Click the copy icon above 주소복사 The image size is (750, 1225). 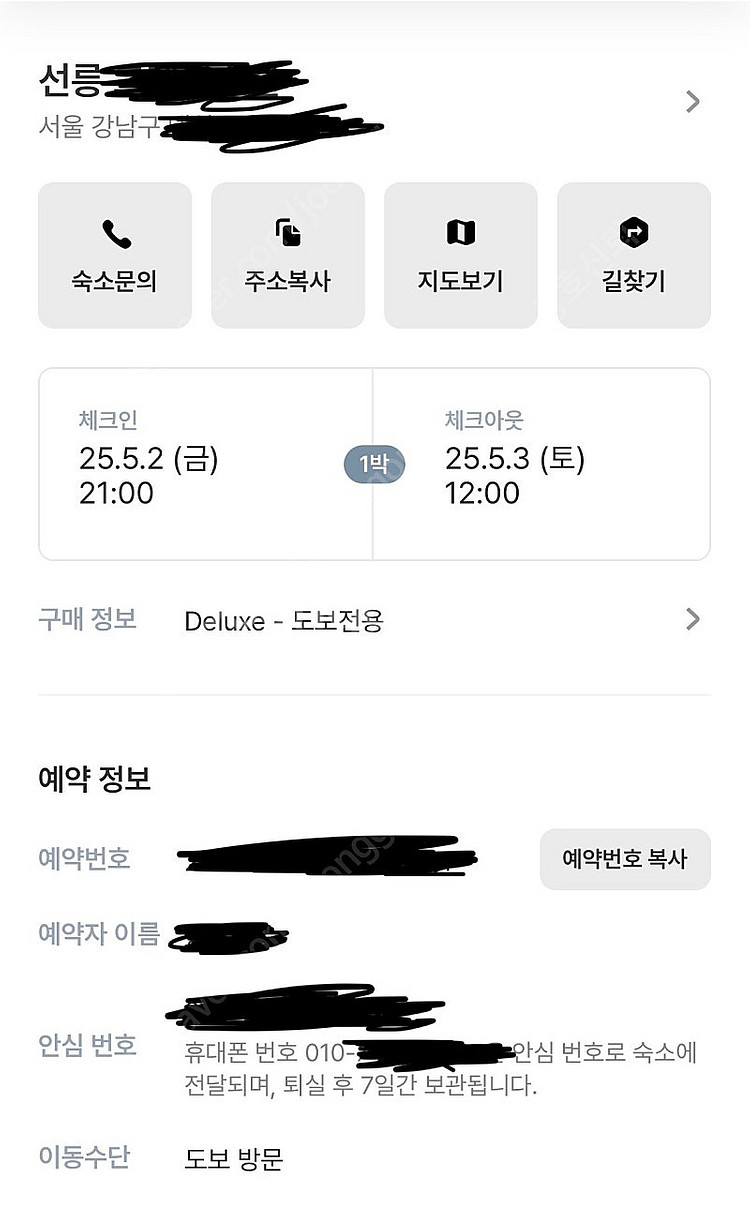(288, 234)
